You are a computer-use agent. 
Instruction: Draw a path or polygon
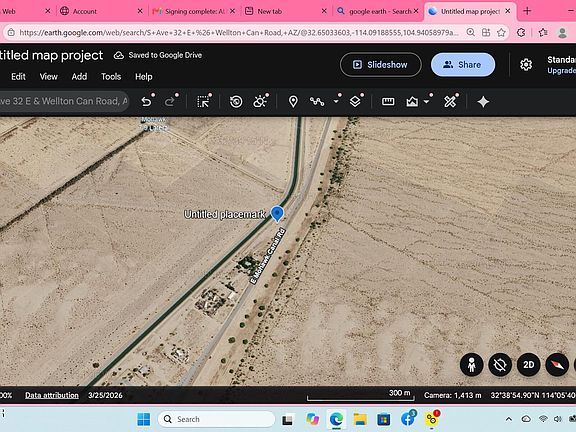point(317,101)
